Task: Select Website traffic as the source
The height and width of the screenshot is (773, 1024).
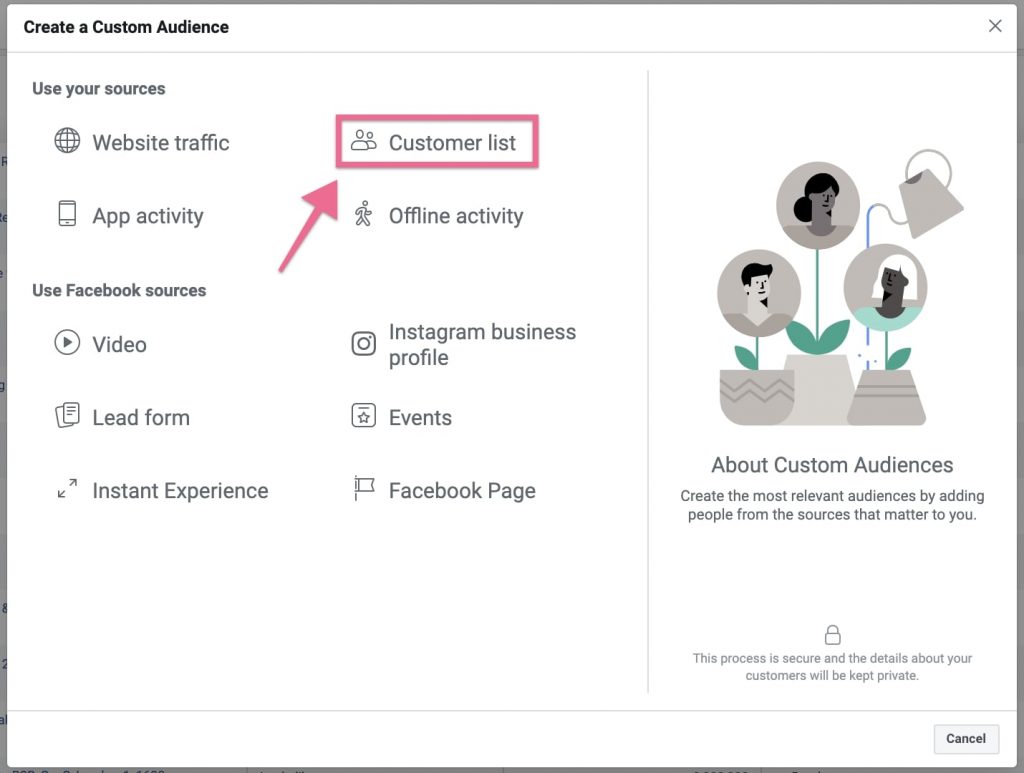Action: click(x=161, y=143)
